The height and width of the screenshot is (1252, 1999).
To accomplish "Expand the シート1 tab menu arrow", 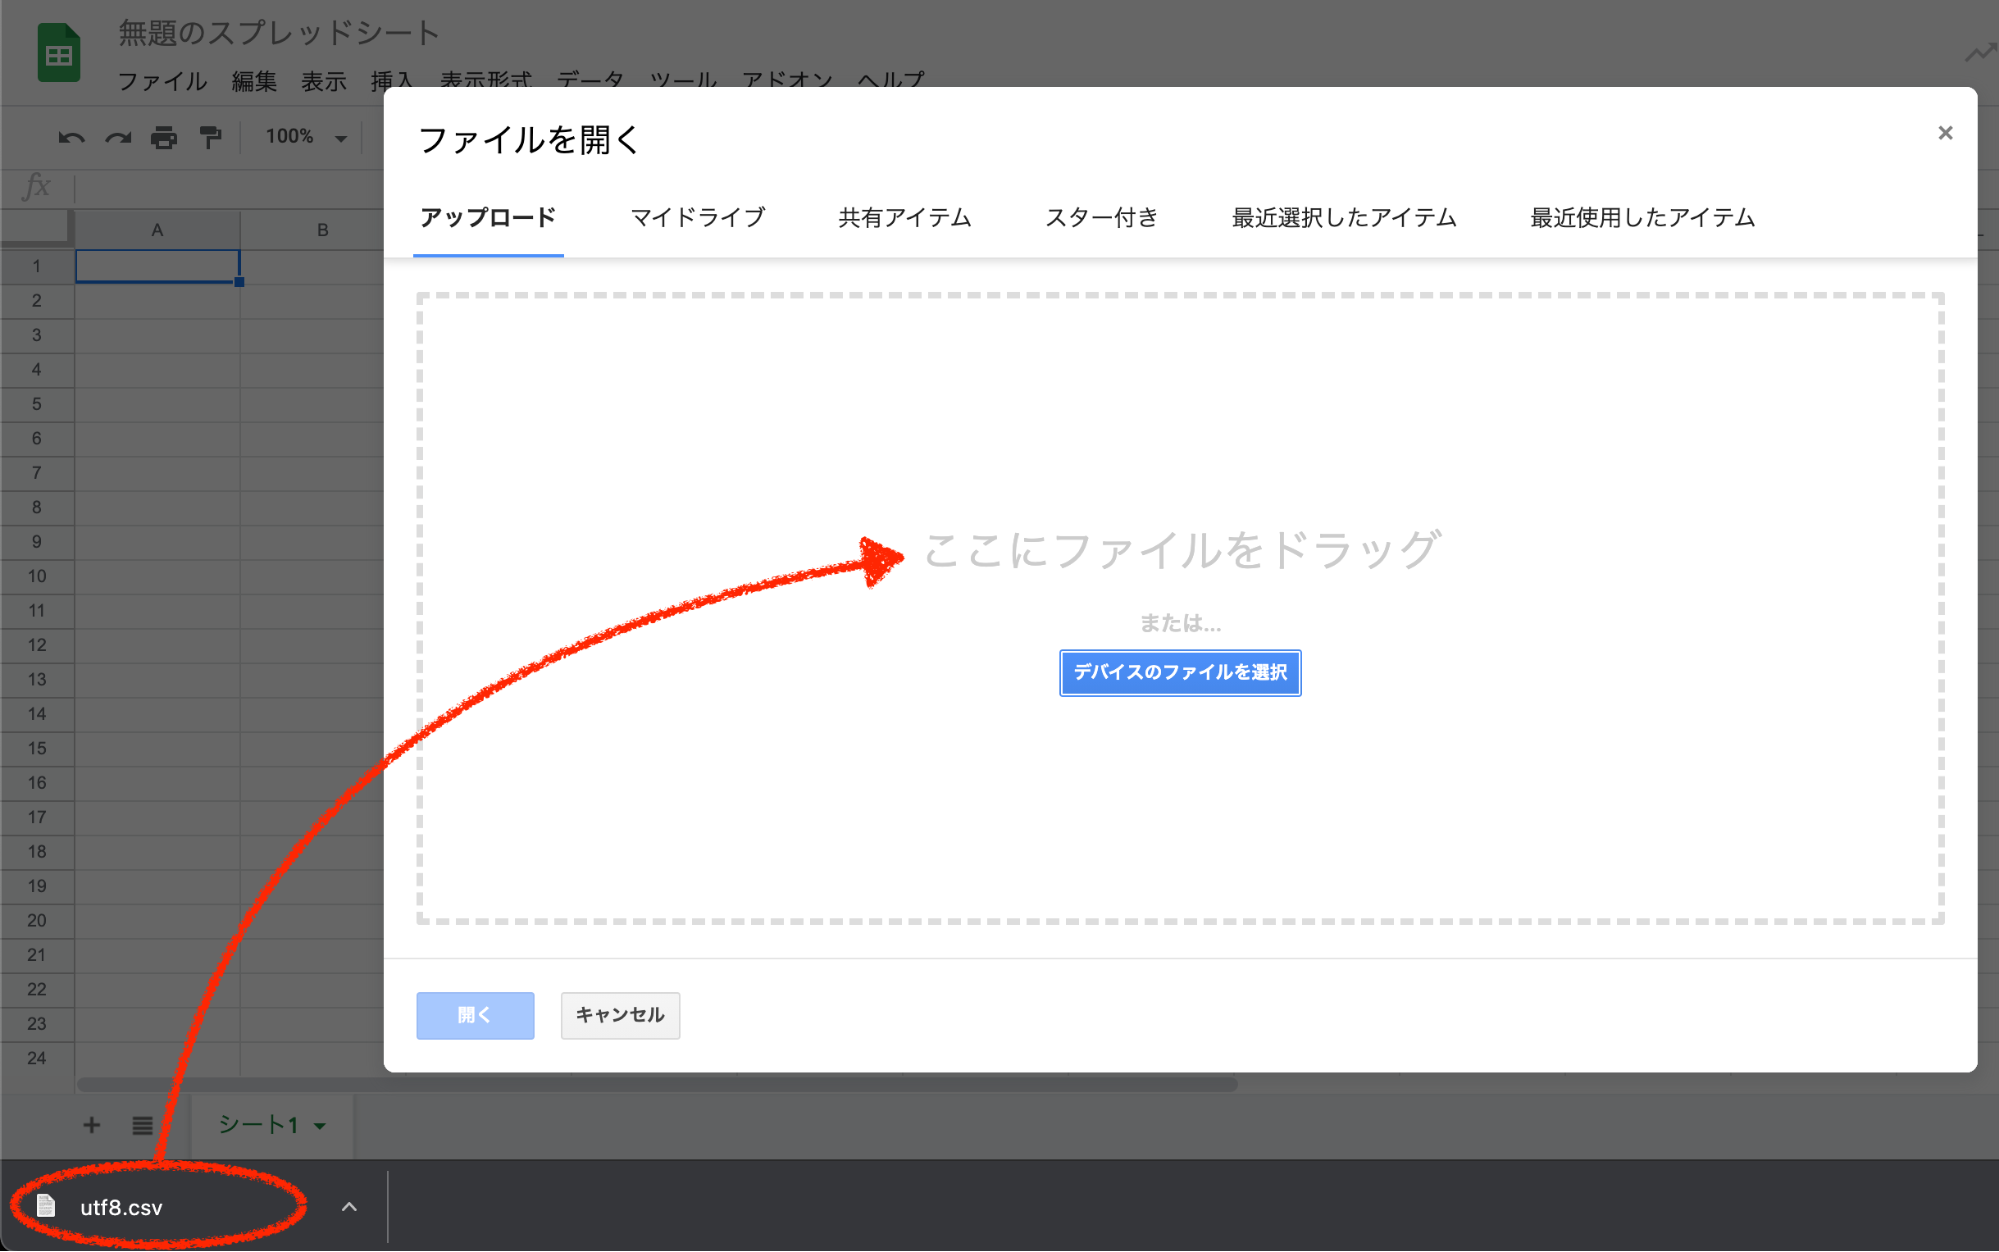I will click(x=320, y=1126).
